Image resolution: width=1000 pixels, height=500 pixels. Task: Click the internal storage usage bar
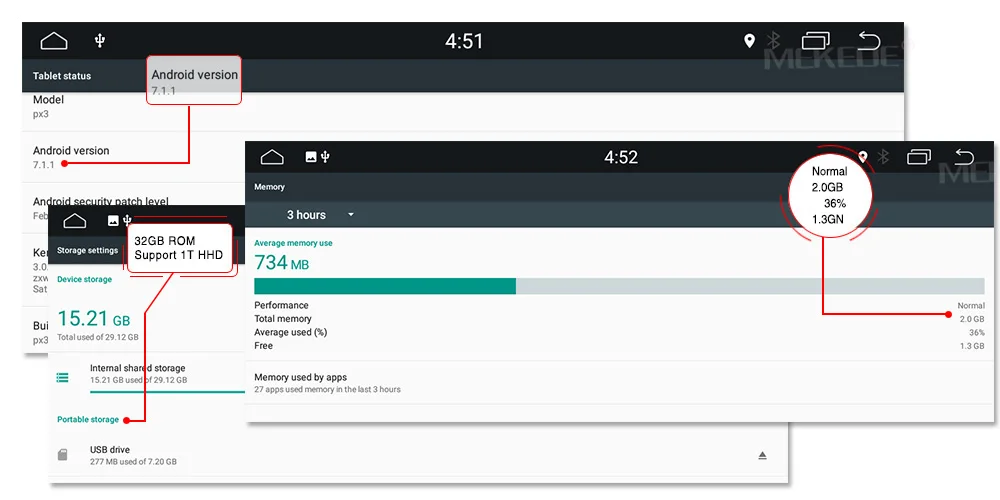[167, 392]
